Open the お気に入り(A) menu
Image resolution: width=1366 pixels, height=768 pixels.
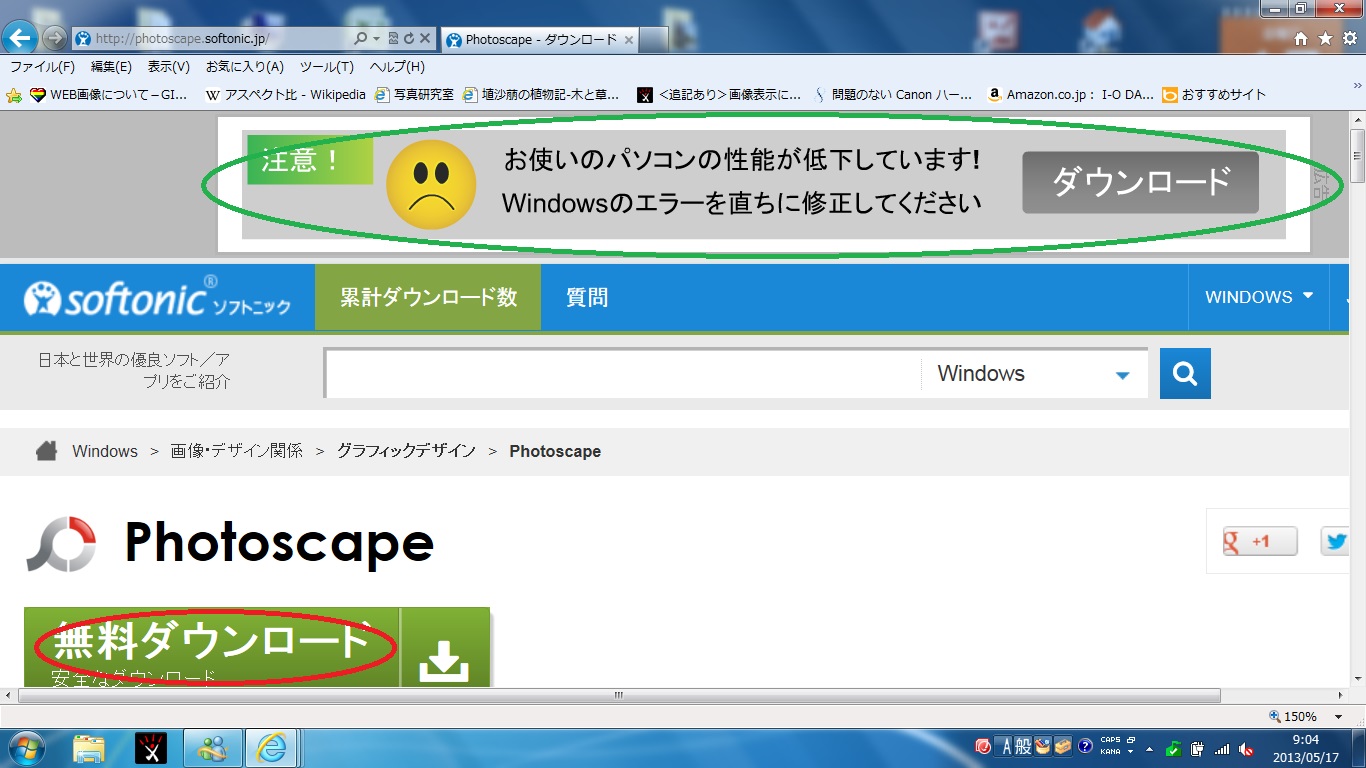click(x=245, y=67)
